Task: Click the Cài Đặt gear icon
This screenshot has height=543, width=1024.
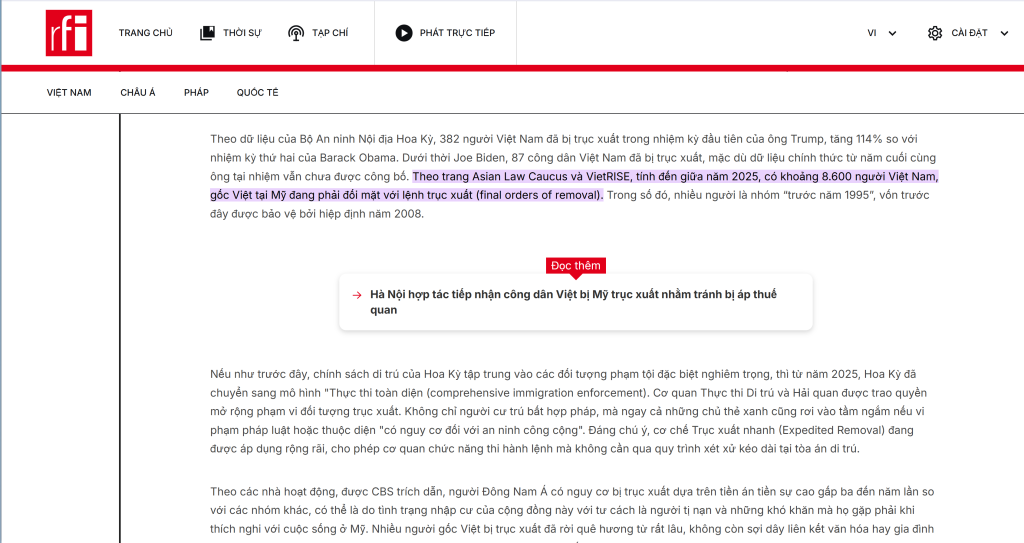Action: (935, 33)
